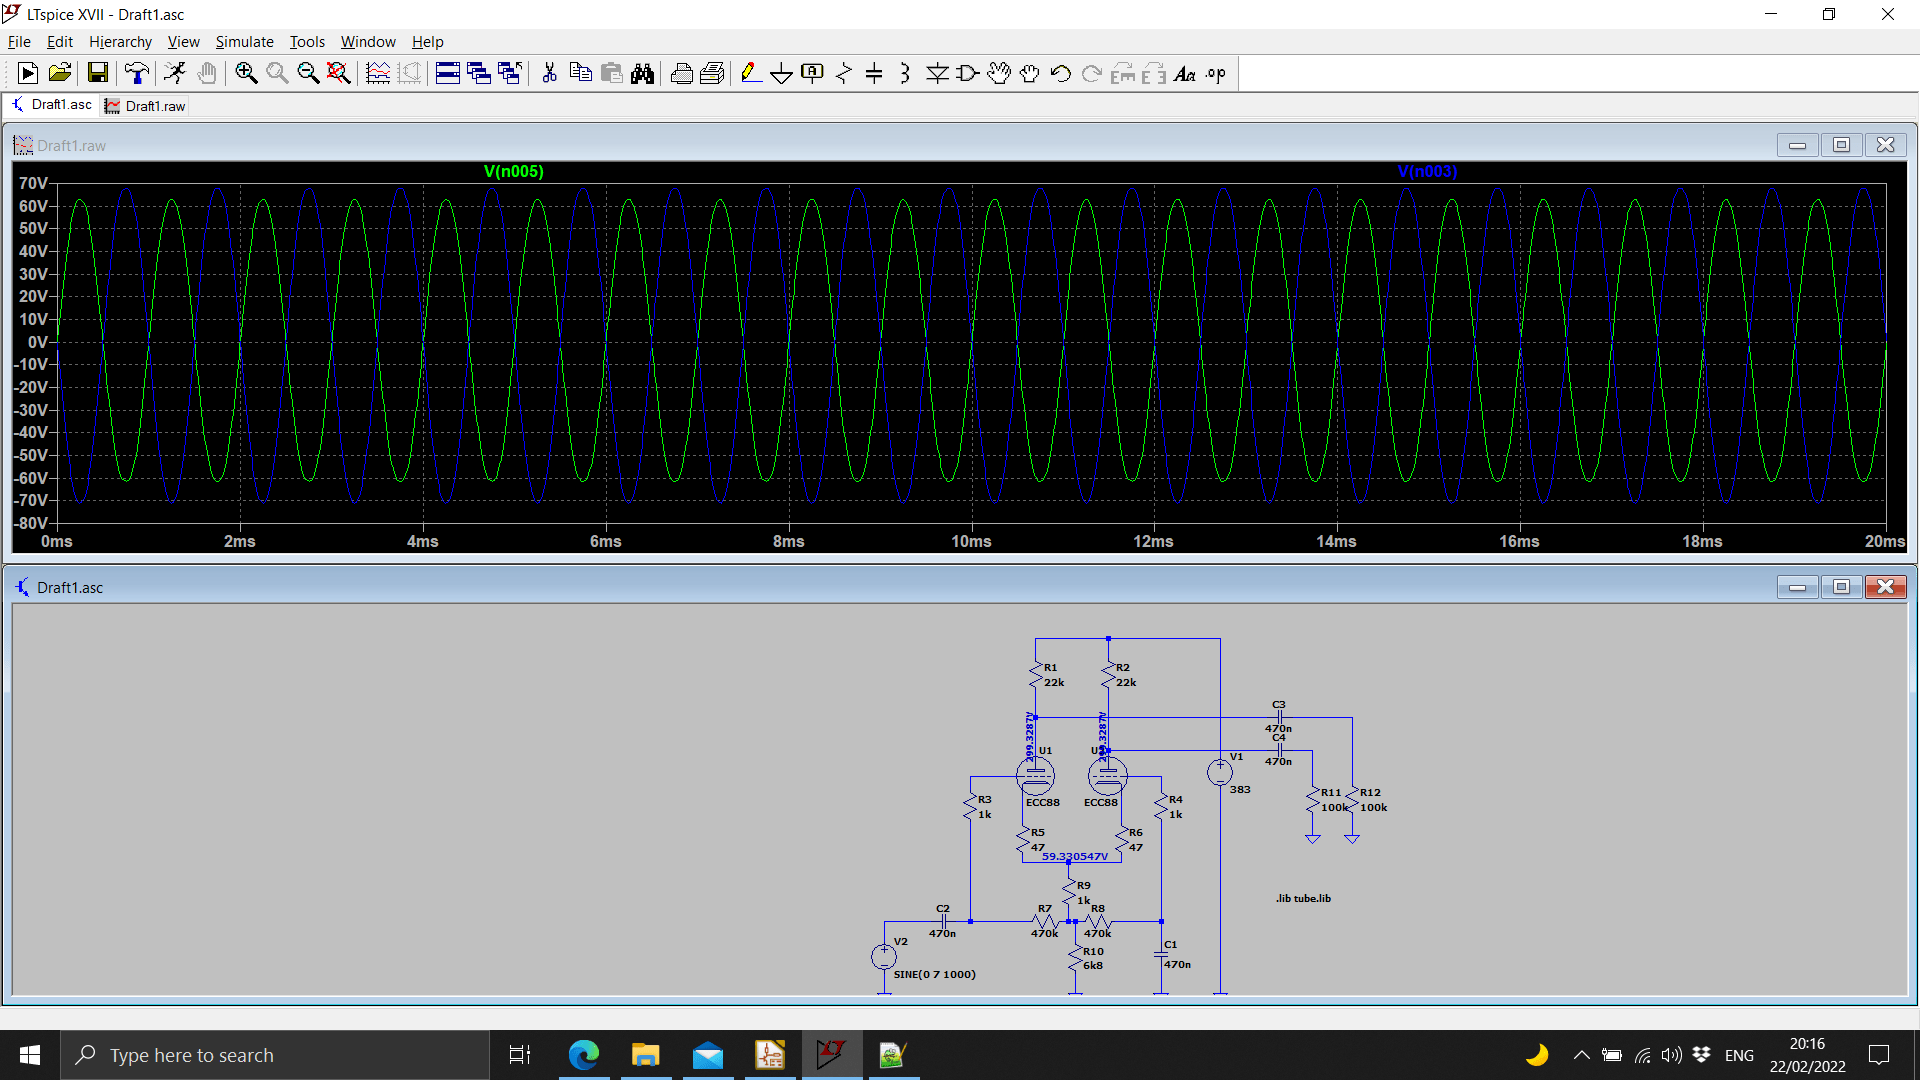Open the Task View taskbar icon
The width and height of the screenshot is (1920, 1080).
pos(520,1055)
